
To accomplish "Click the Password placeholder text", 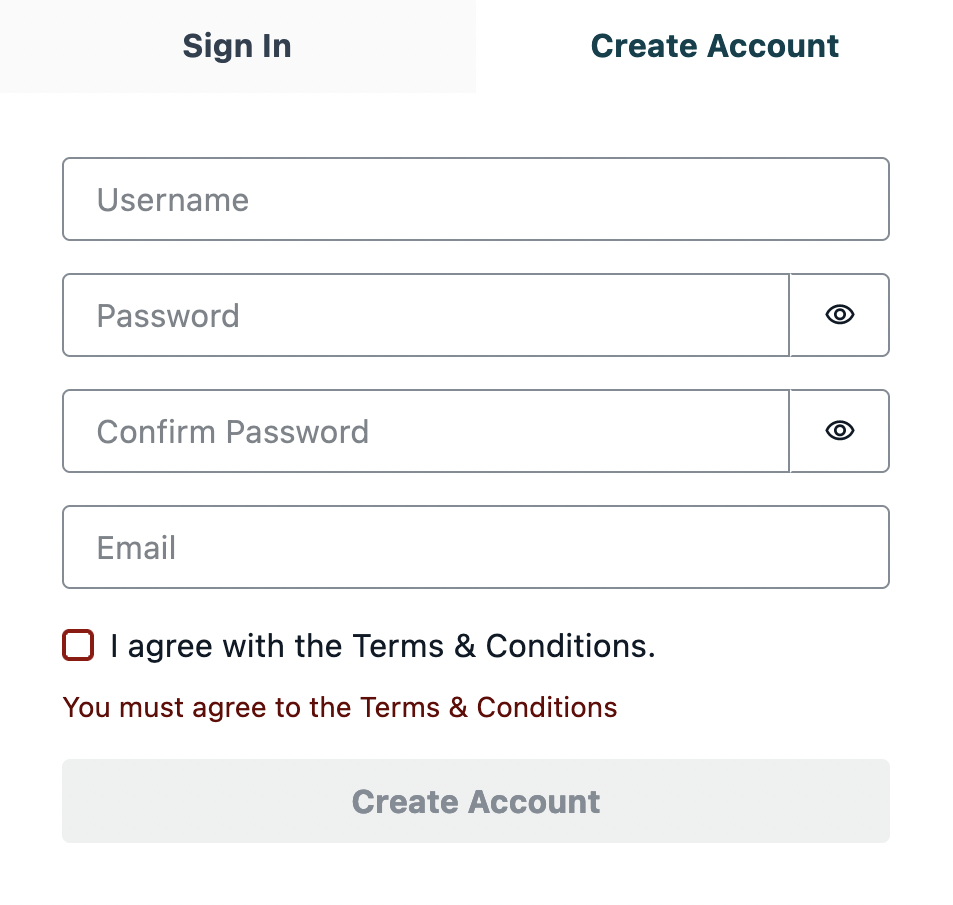I will [x=168, y=316].
